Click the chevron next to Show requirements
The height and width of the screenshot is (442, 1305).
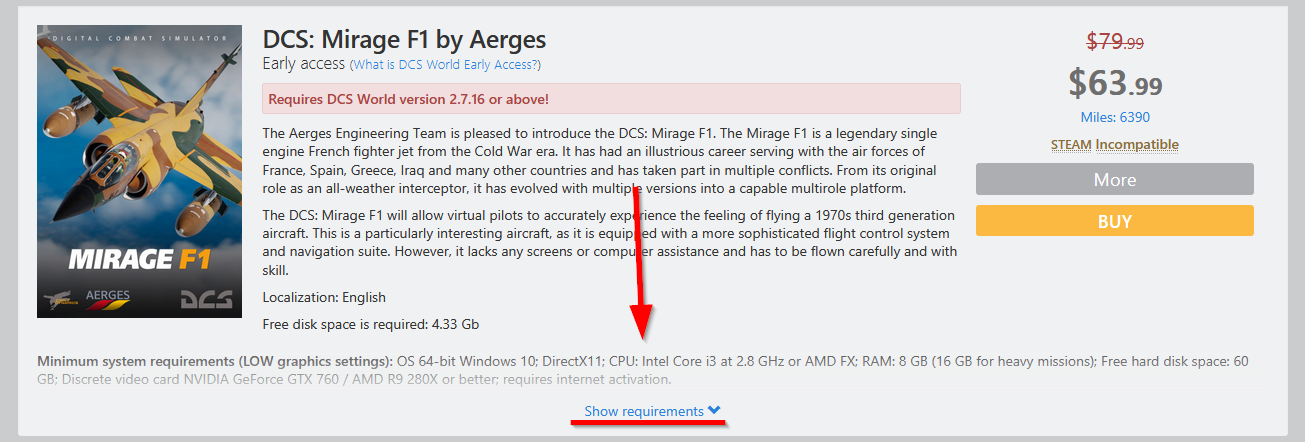(x=714, y=411)
